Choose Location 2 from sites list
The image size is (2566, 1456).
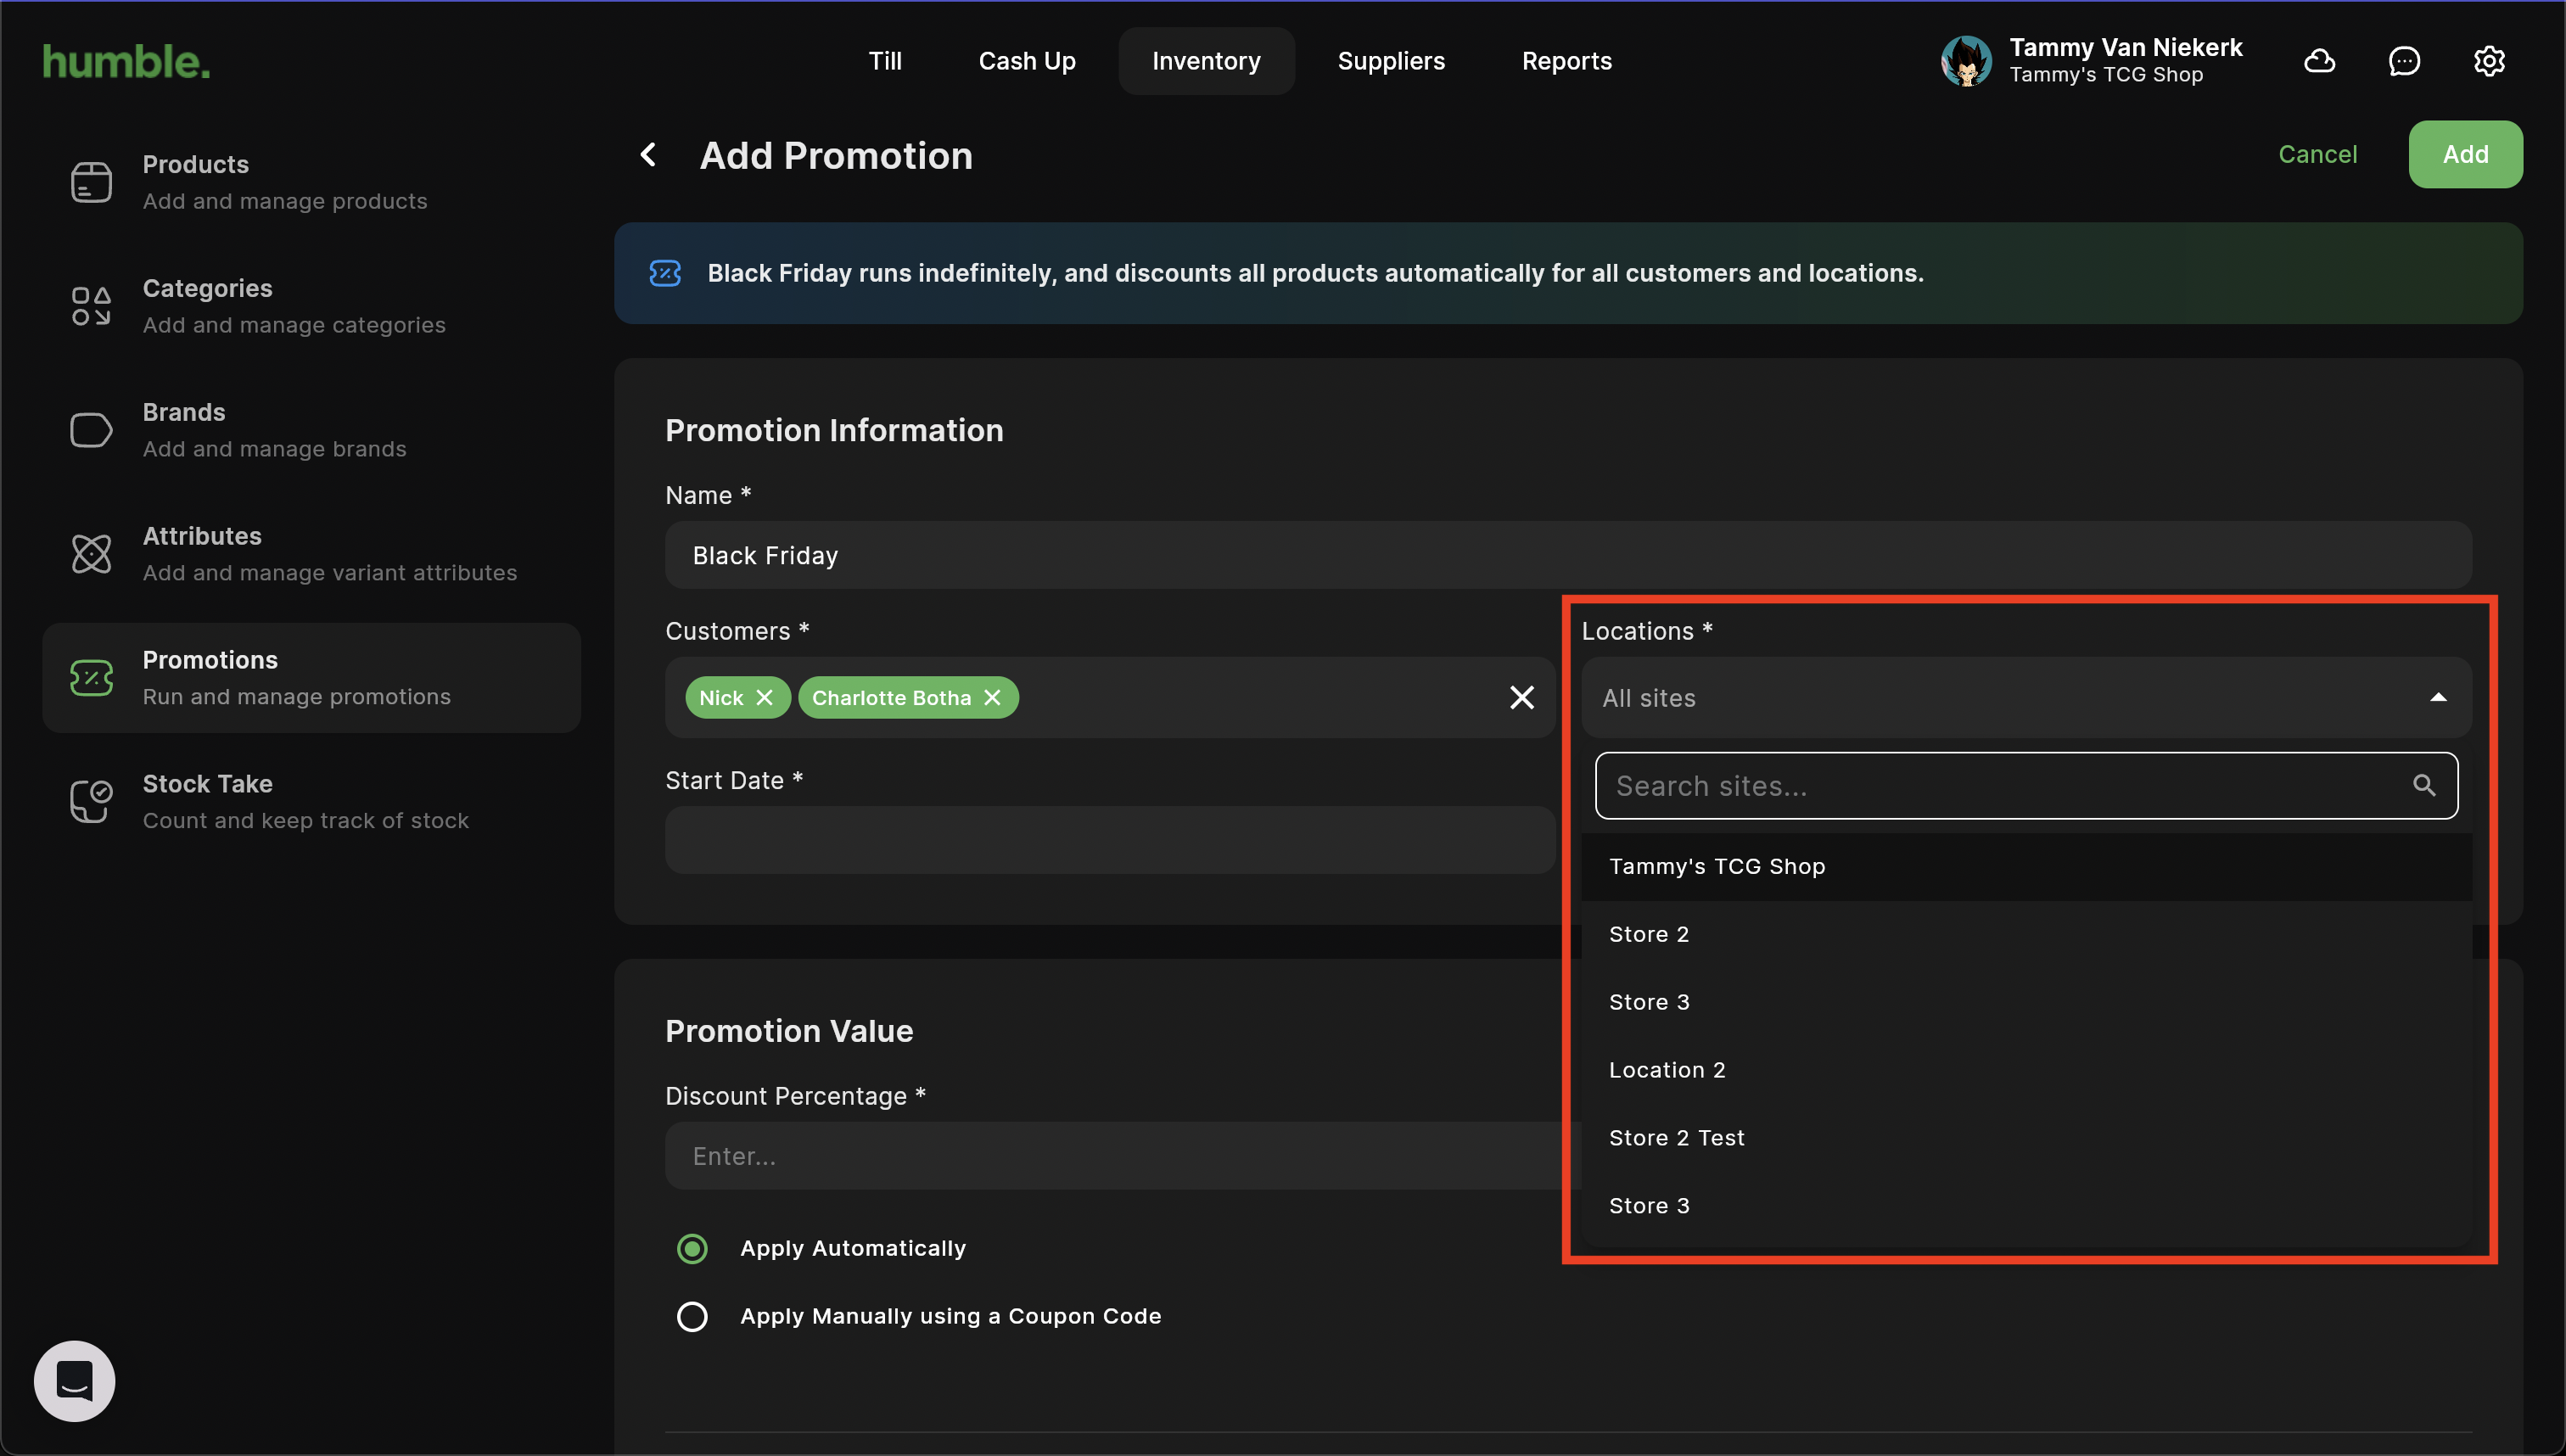click(x=1667, y=1070)
